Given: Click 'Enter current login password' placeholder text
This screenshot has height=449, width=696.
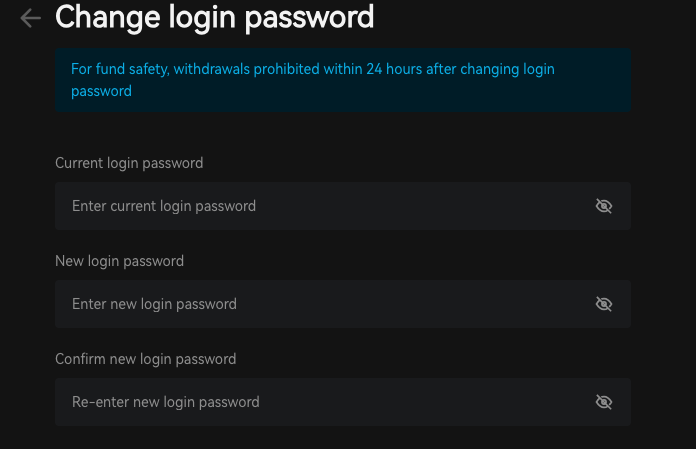Looking at the screenshot, I should coord(164,206).
